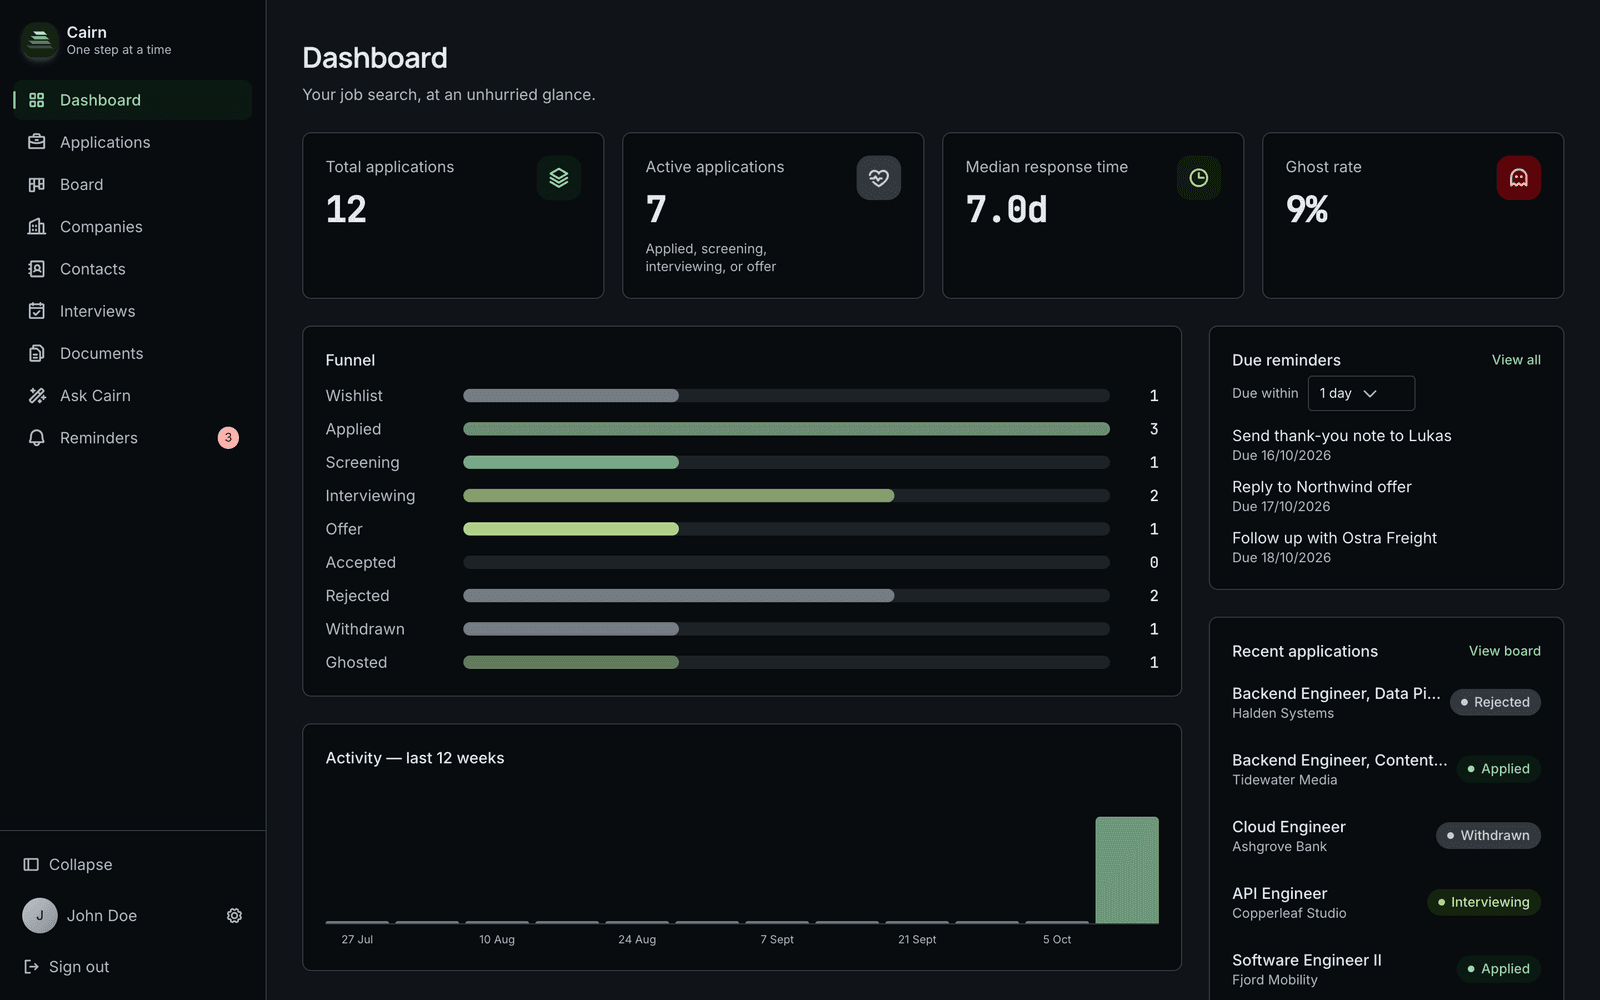This screenshot has height=1000, width=1600.
Task: Open settings gear next to John Doe
Action: click(235, 916)
